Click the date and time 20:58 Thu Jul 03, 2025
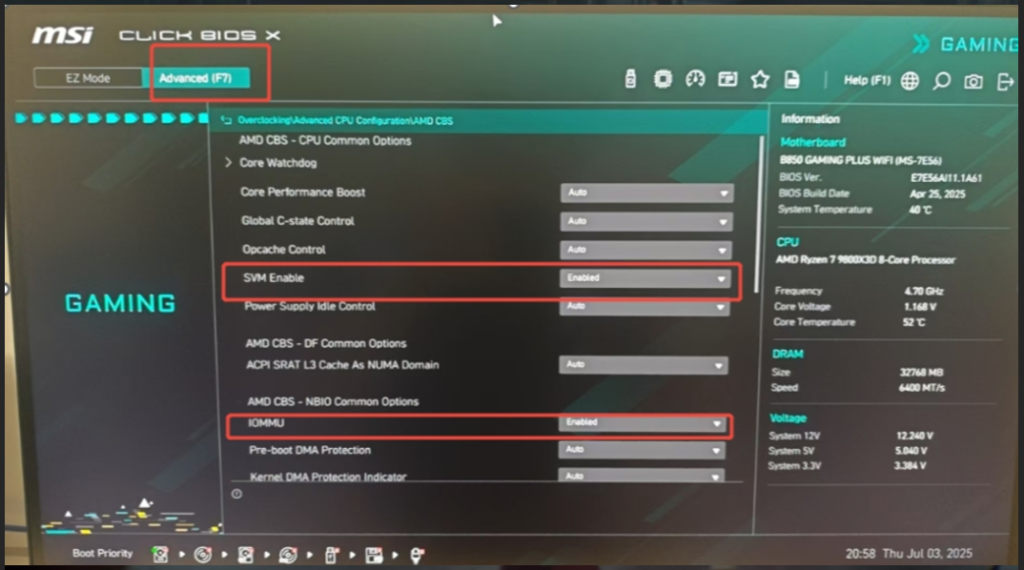Viewport: 1024px width, 570px height. pos(908,554)
